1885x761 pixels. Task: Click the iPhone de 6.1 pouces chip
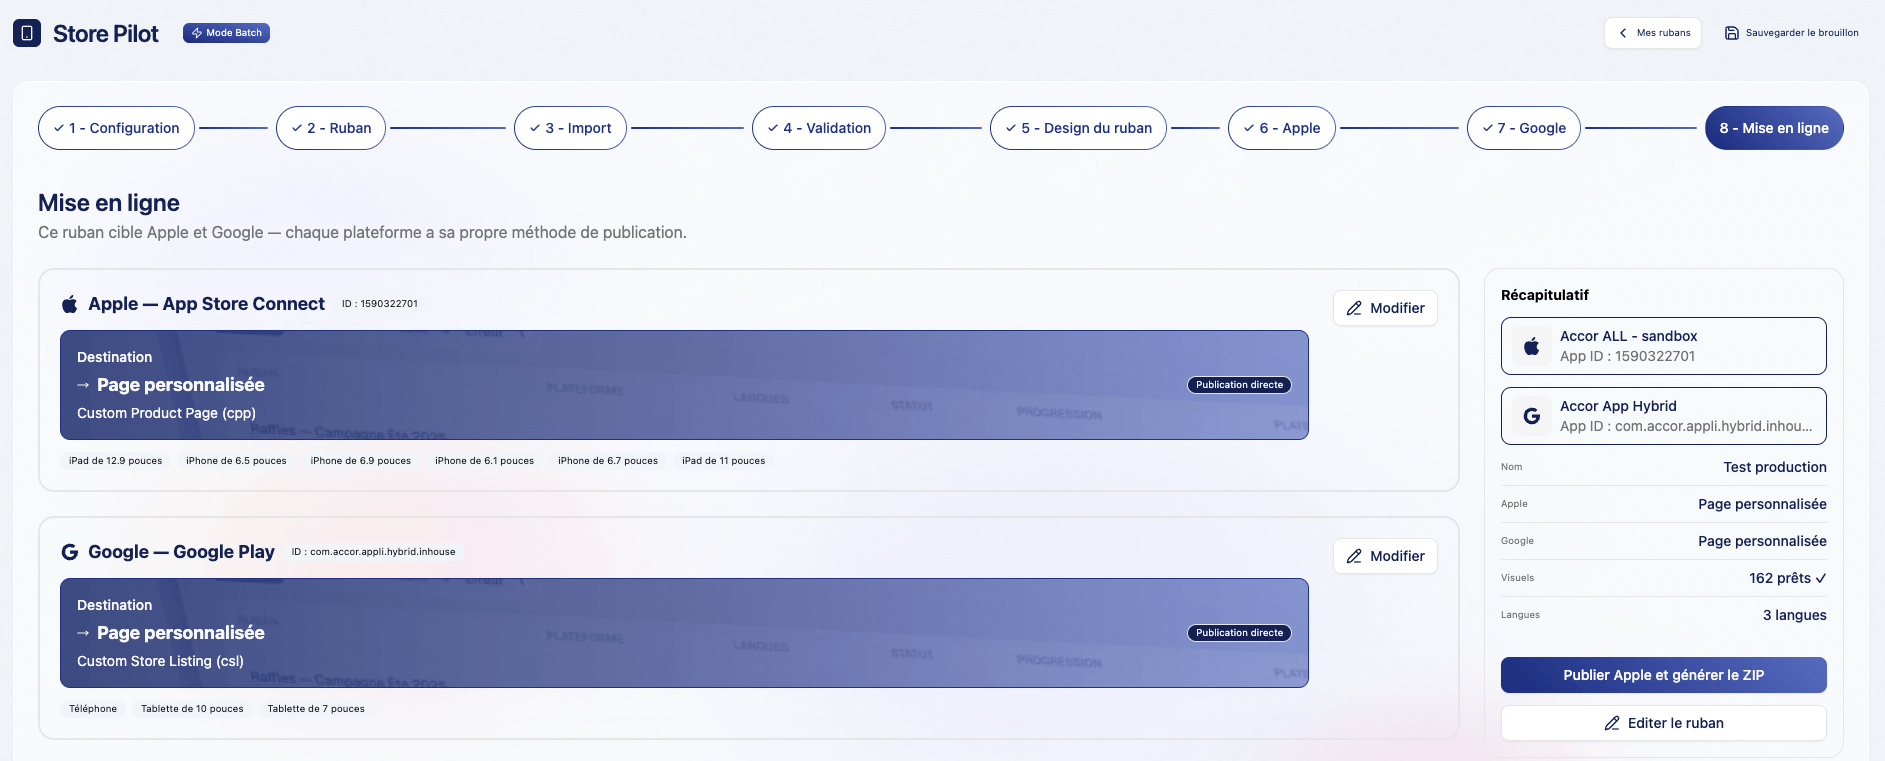pyautogui.click(x=484, y=461)
